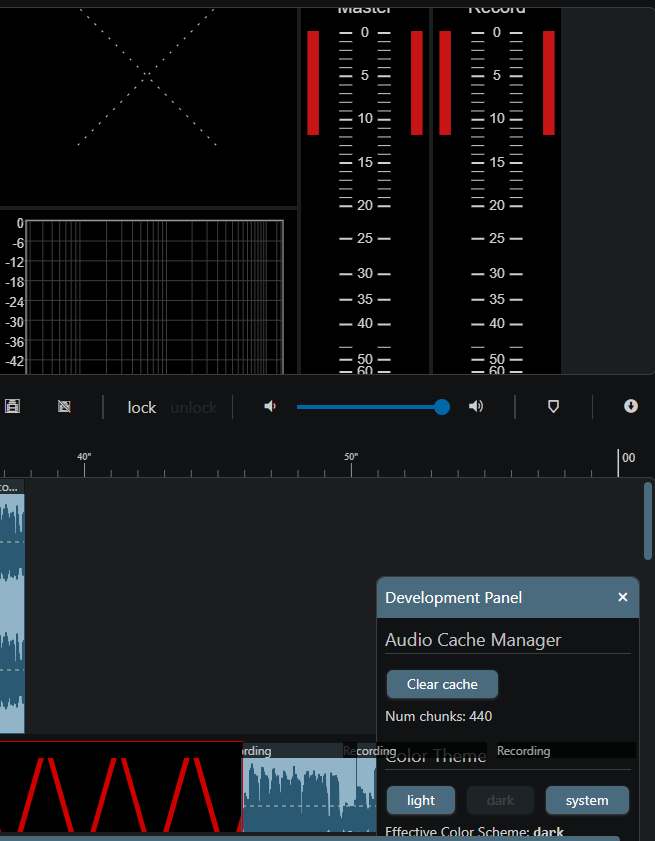Switch color theme to light

pos(421,800)
